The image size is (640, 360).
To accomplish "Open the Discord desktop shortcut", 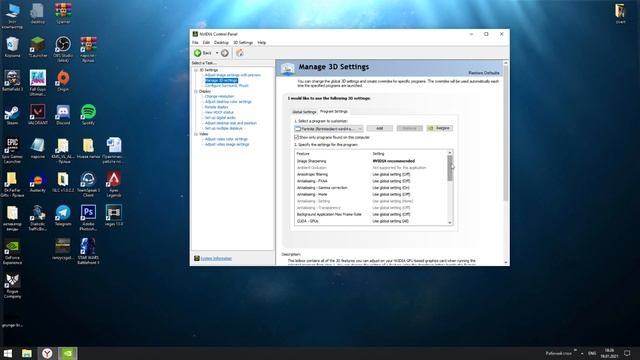I will pos(63,115).
